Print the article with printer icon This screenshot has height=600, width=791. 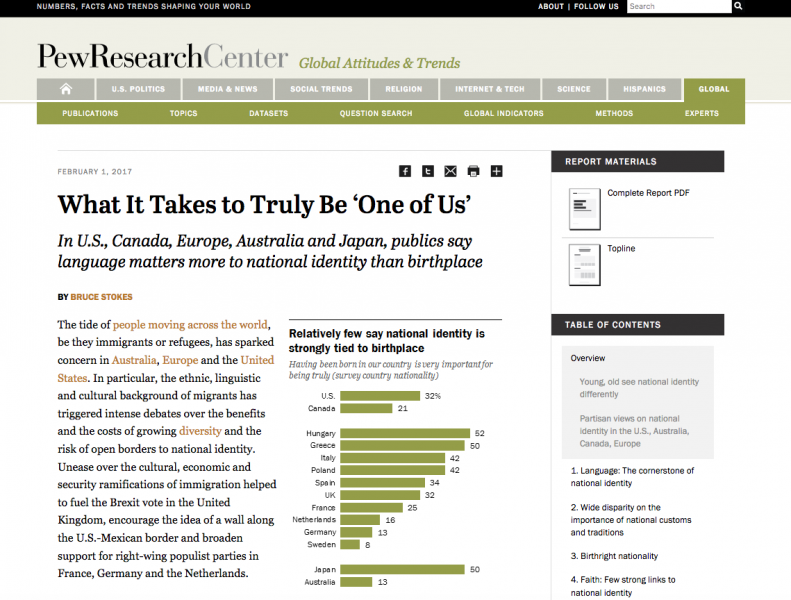[x=473, y=171]
